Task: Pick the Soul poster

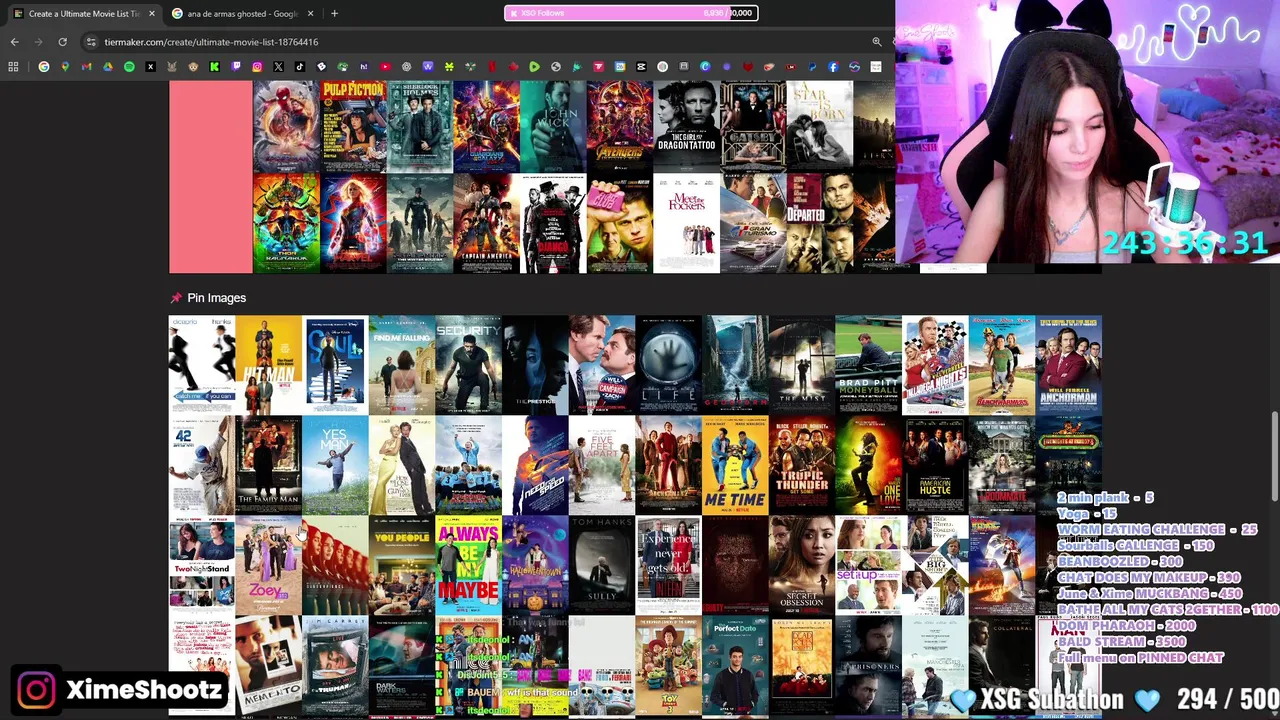Action: [335, 365]
